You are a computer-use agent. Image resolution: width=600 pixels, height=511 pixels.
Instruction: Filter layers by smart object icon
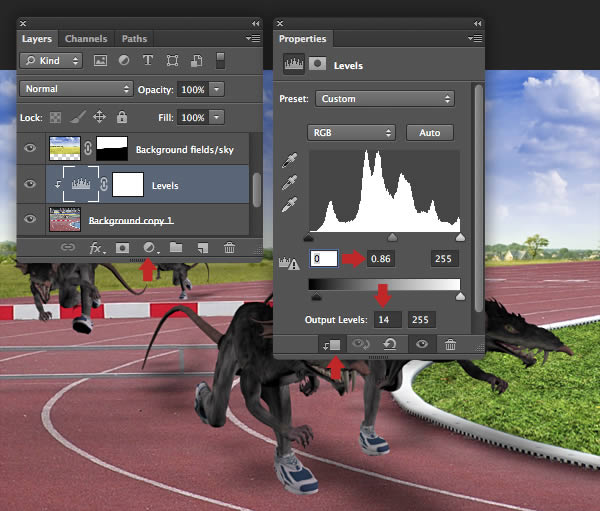click(x=197, y=60)
